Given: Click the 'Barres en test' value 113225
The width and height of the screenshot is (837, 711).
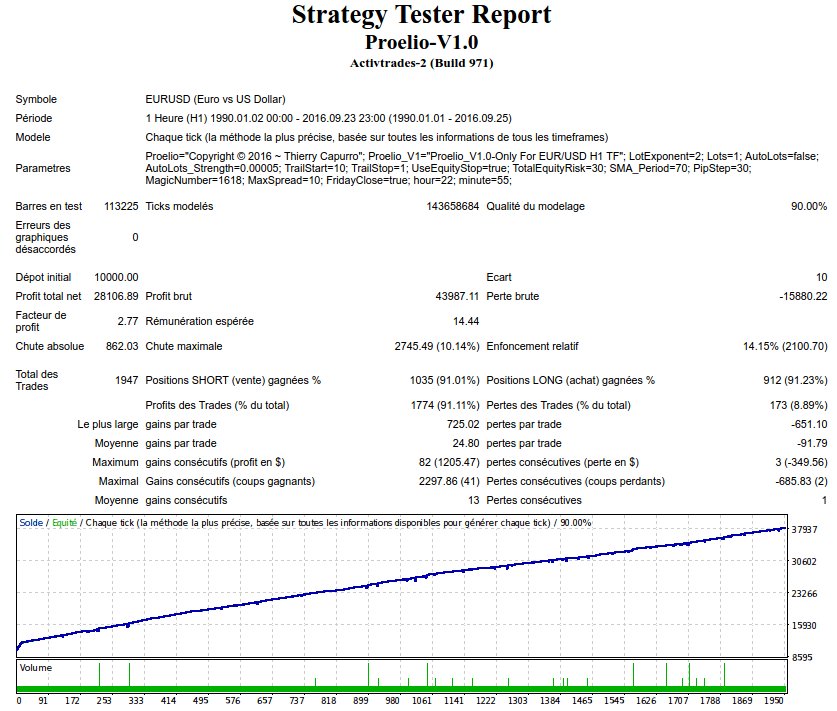Looking at the screenshot, I should click(121, 206).
